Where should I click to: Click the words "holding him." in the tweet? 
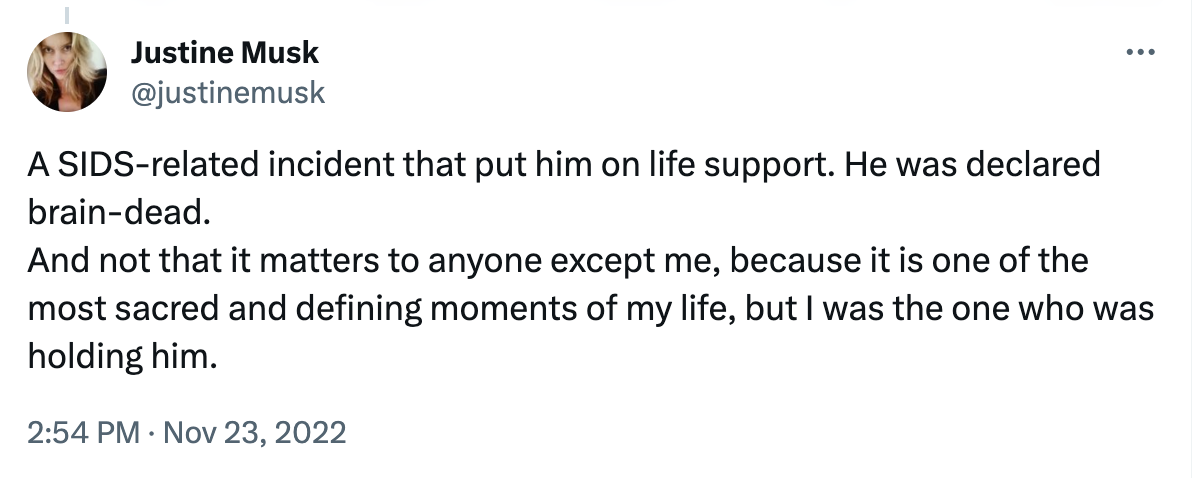click(122, 358)
